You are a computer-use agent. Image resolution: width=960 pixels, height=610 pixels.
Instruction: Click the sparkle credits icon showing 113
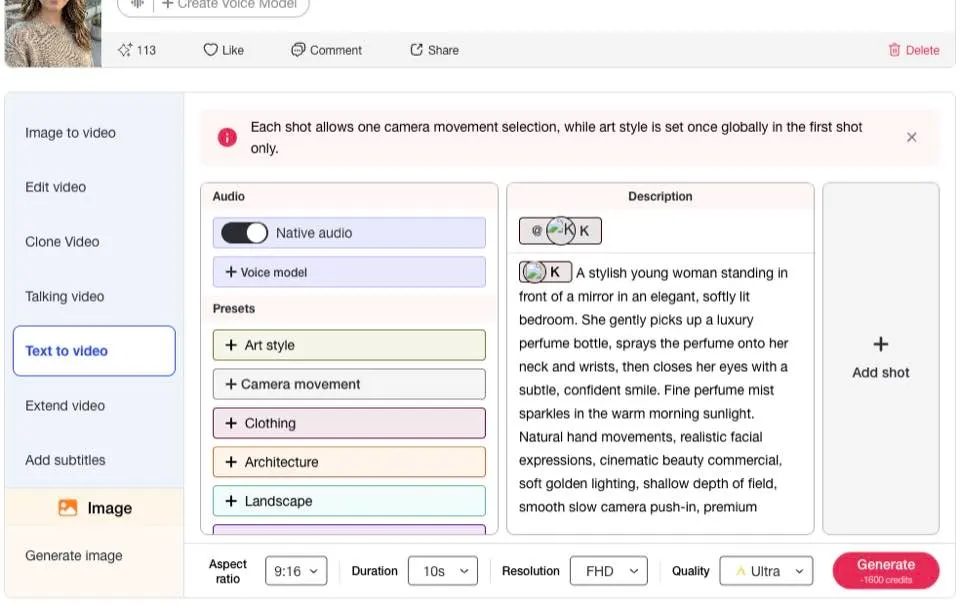125,50
